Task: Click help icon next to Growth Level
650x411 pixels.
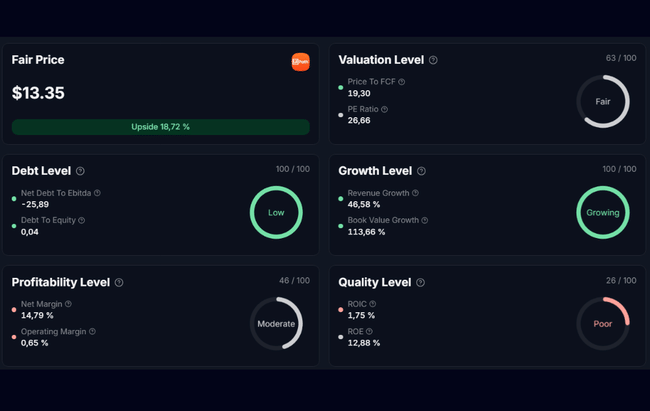Action: point(421,171)
